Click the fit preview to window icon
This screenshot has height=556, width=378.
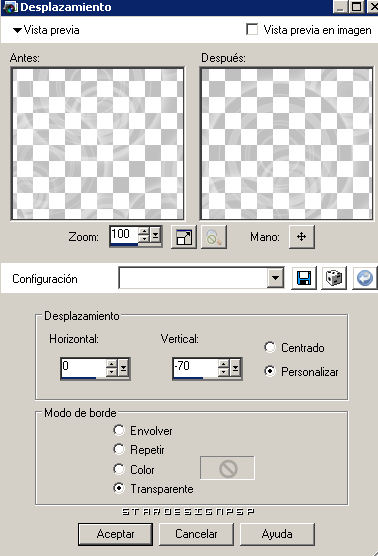[x=184, y=237]
